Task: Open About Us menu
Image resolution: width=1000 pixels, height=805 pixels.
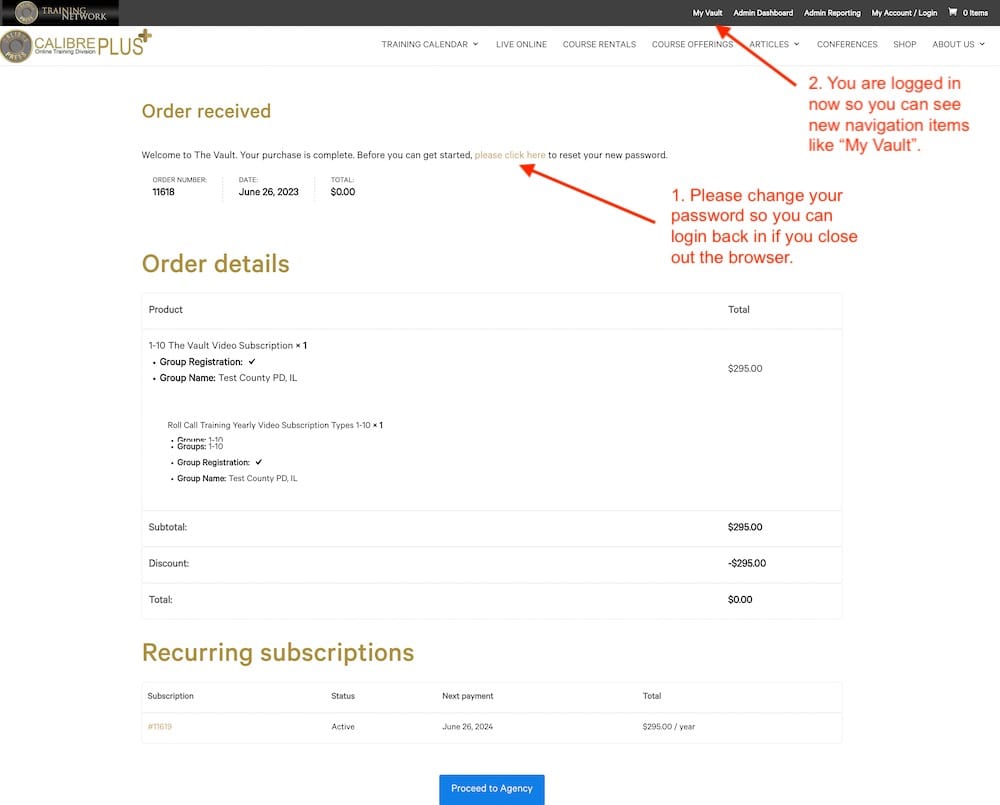Action: coord(953,44)
